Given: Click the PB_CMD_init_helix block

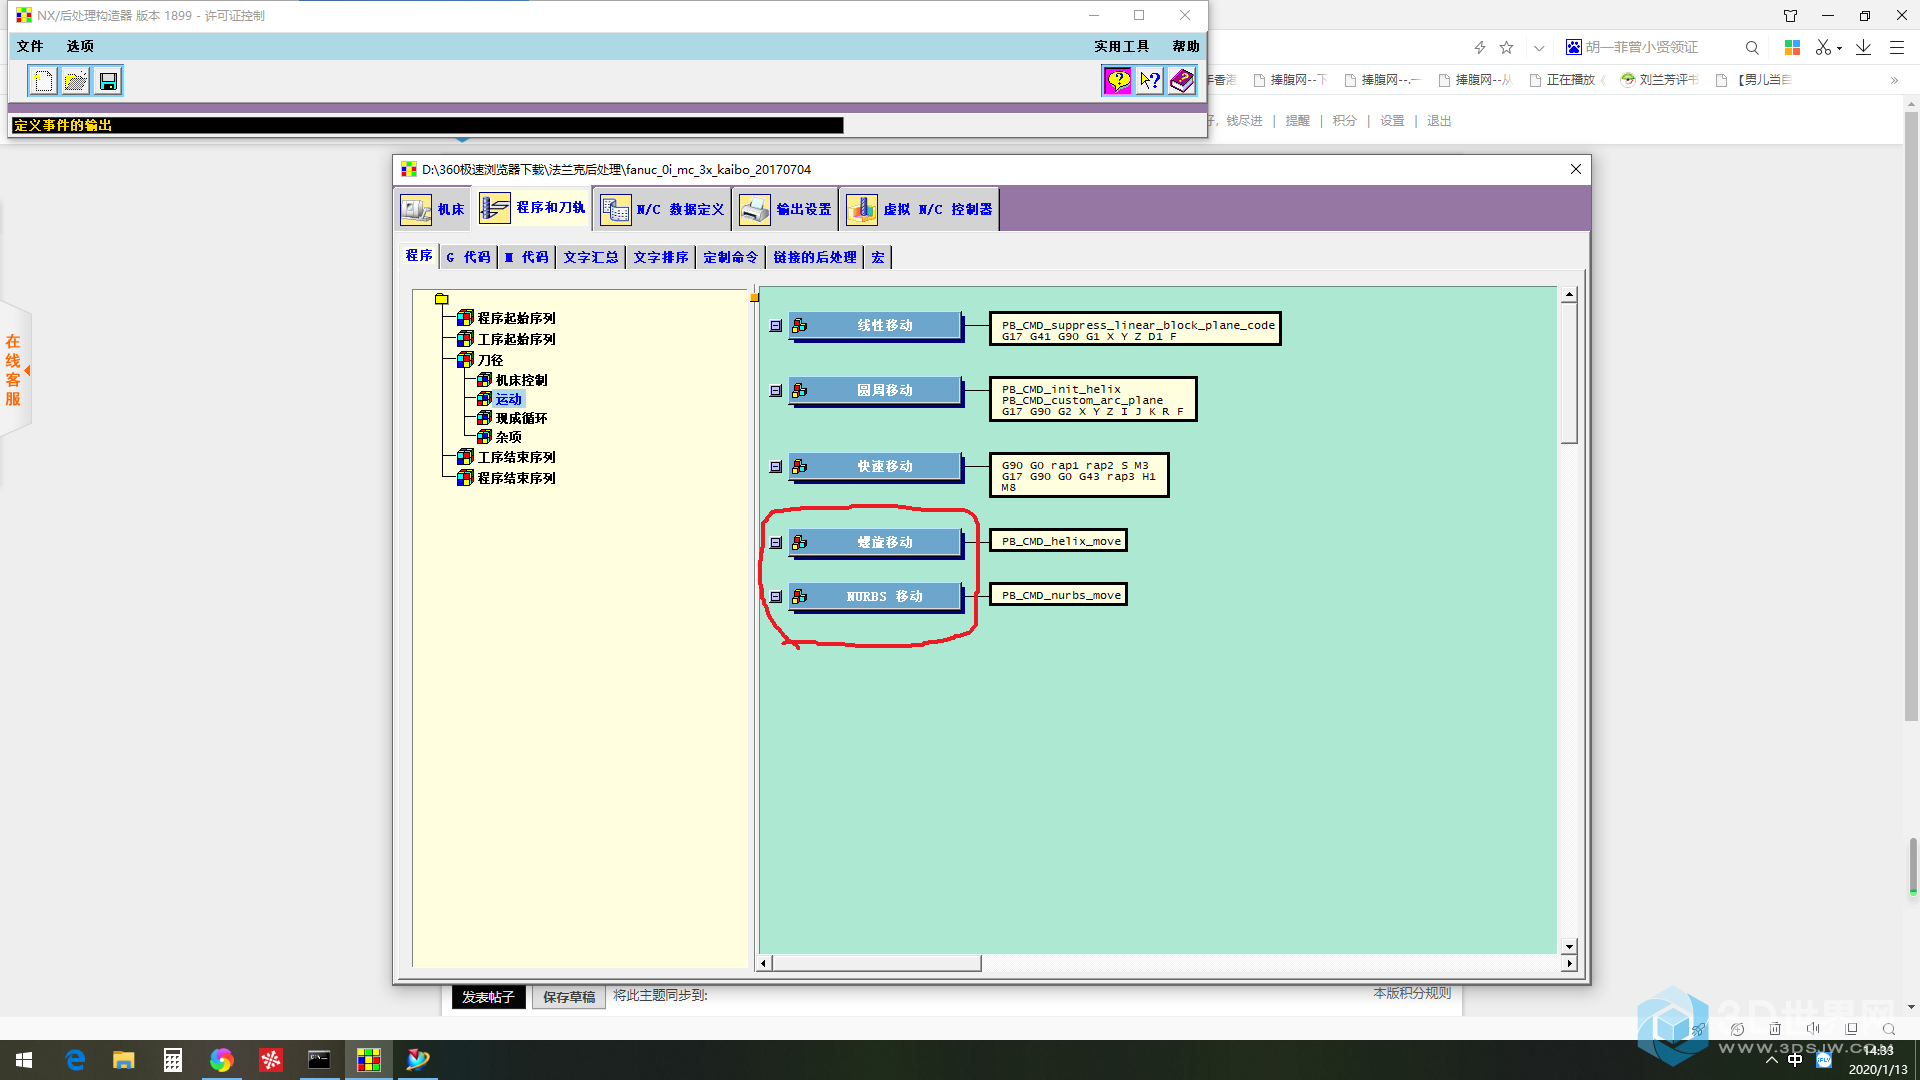Looking at the screenshot, I should tap(1093, 399).
